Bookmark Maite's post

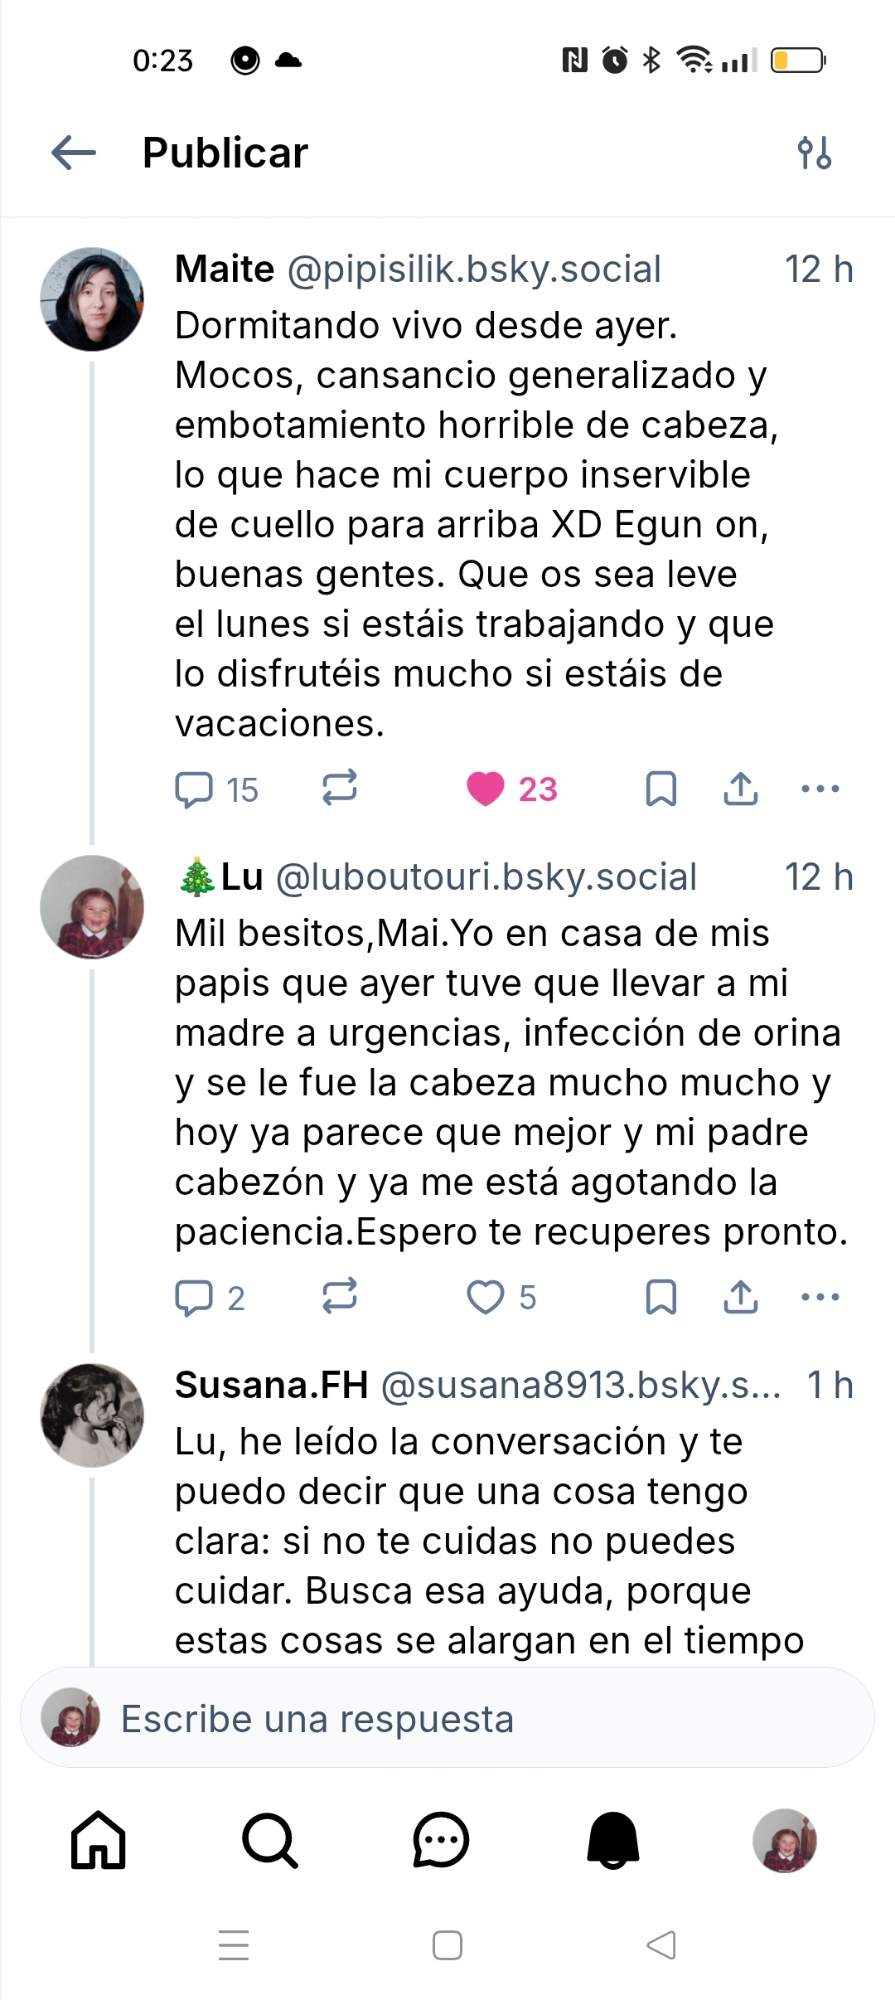click(x=661, y=789)
